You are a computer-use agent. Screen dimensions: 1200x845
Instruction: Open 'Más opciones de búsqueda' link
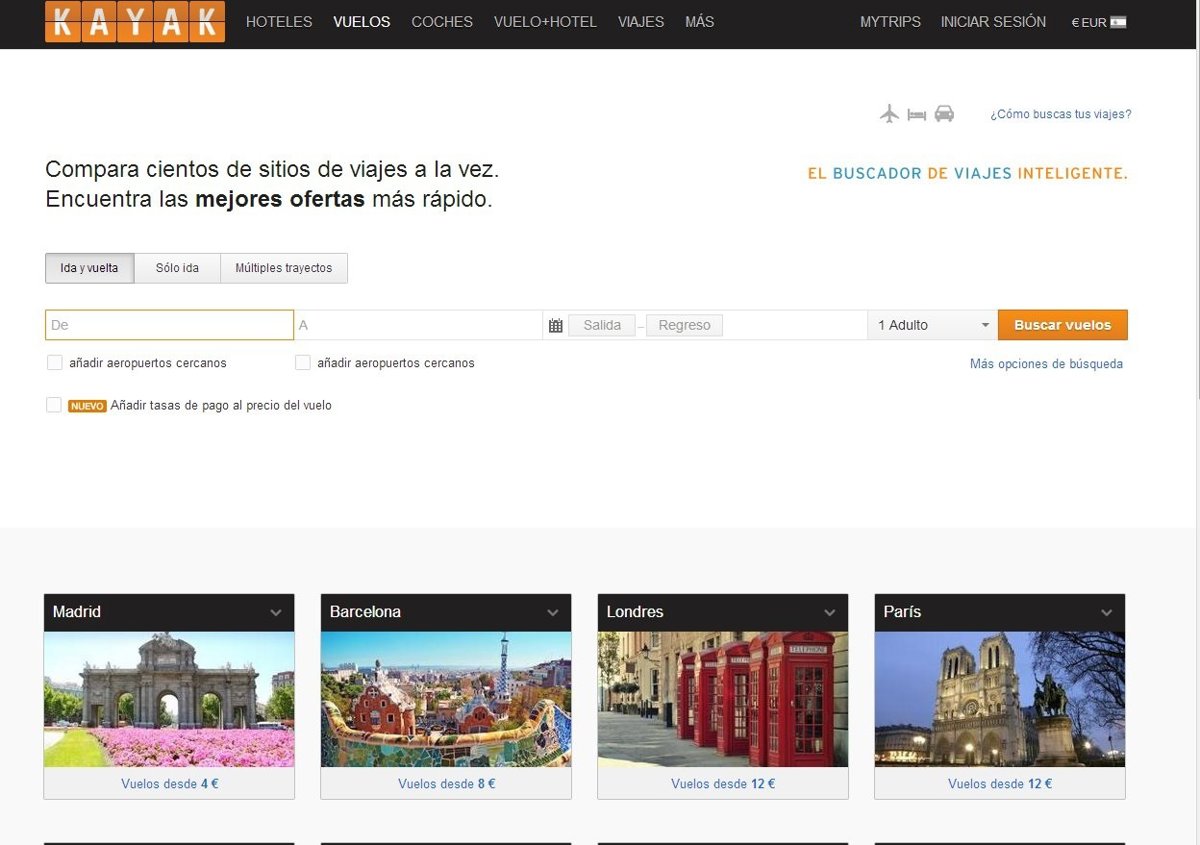[x=1046, y=364]
